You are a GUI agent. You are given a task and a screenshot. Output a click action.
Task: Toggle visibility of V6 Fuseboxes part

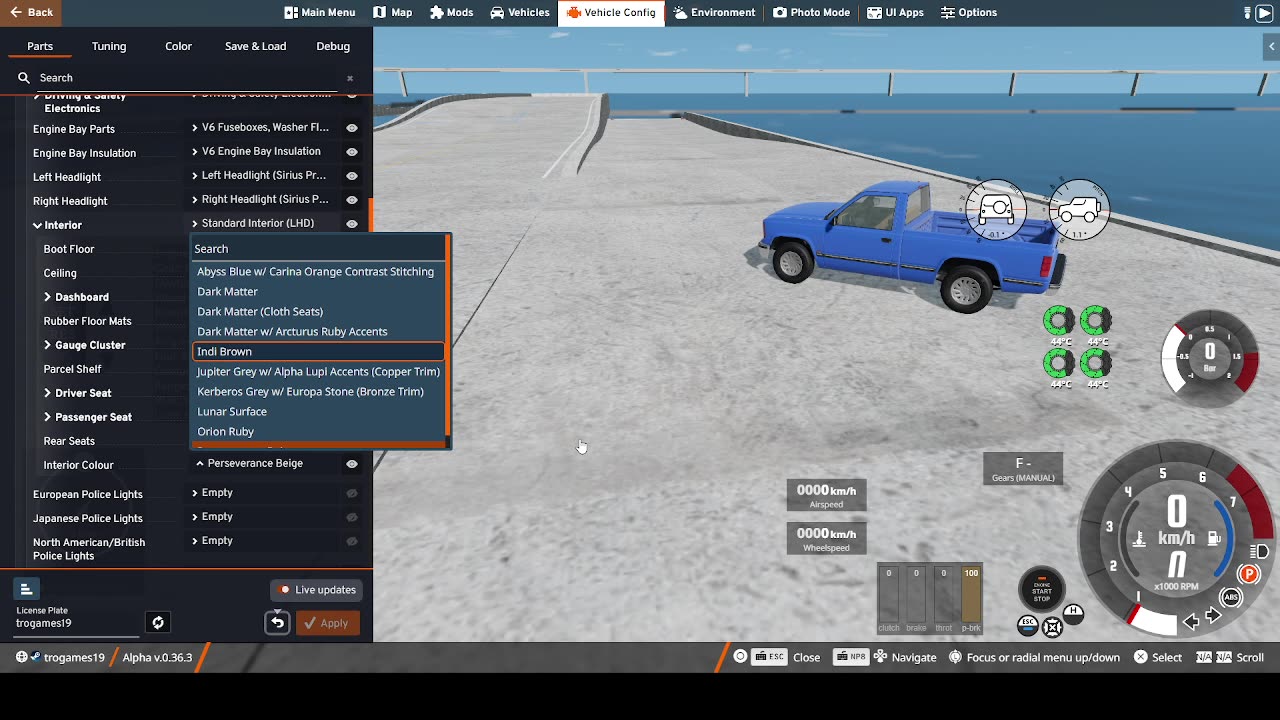pyautogui.click(x=352, y=128)
